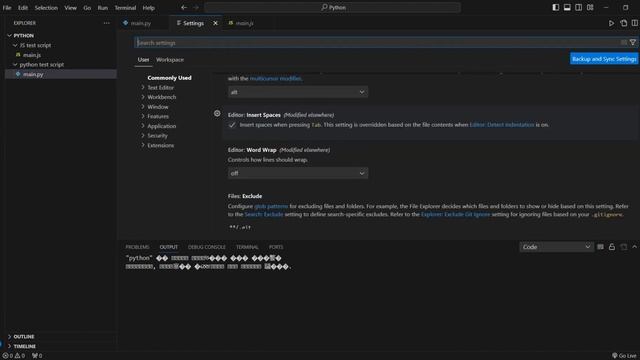This screenshot has height=360, width=640.
Task: Switch to DEBUG CONSOLE panel tab
Action: [207, 247]
